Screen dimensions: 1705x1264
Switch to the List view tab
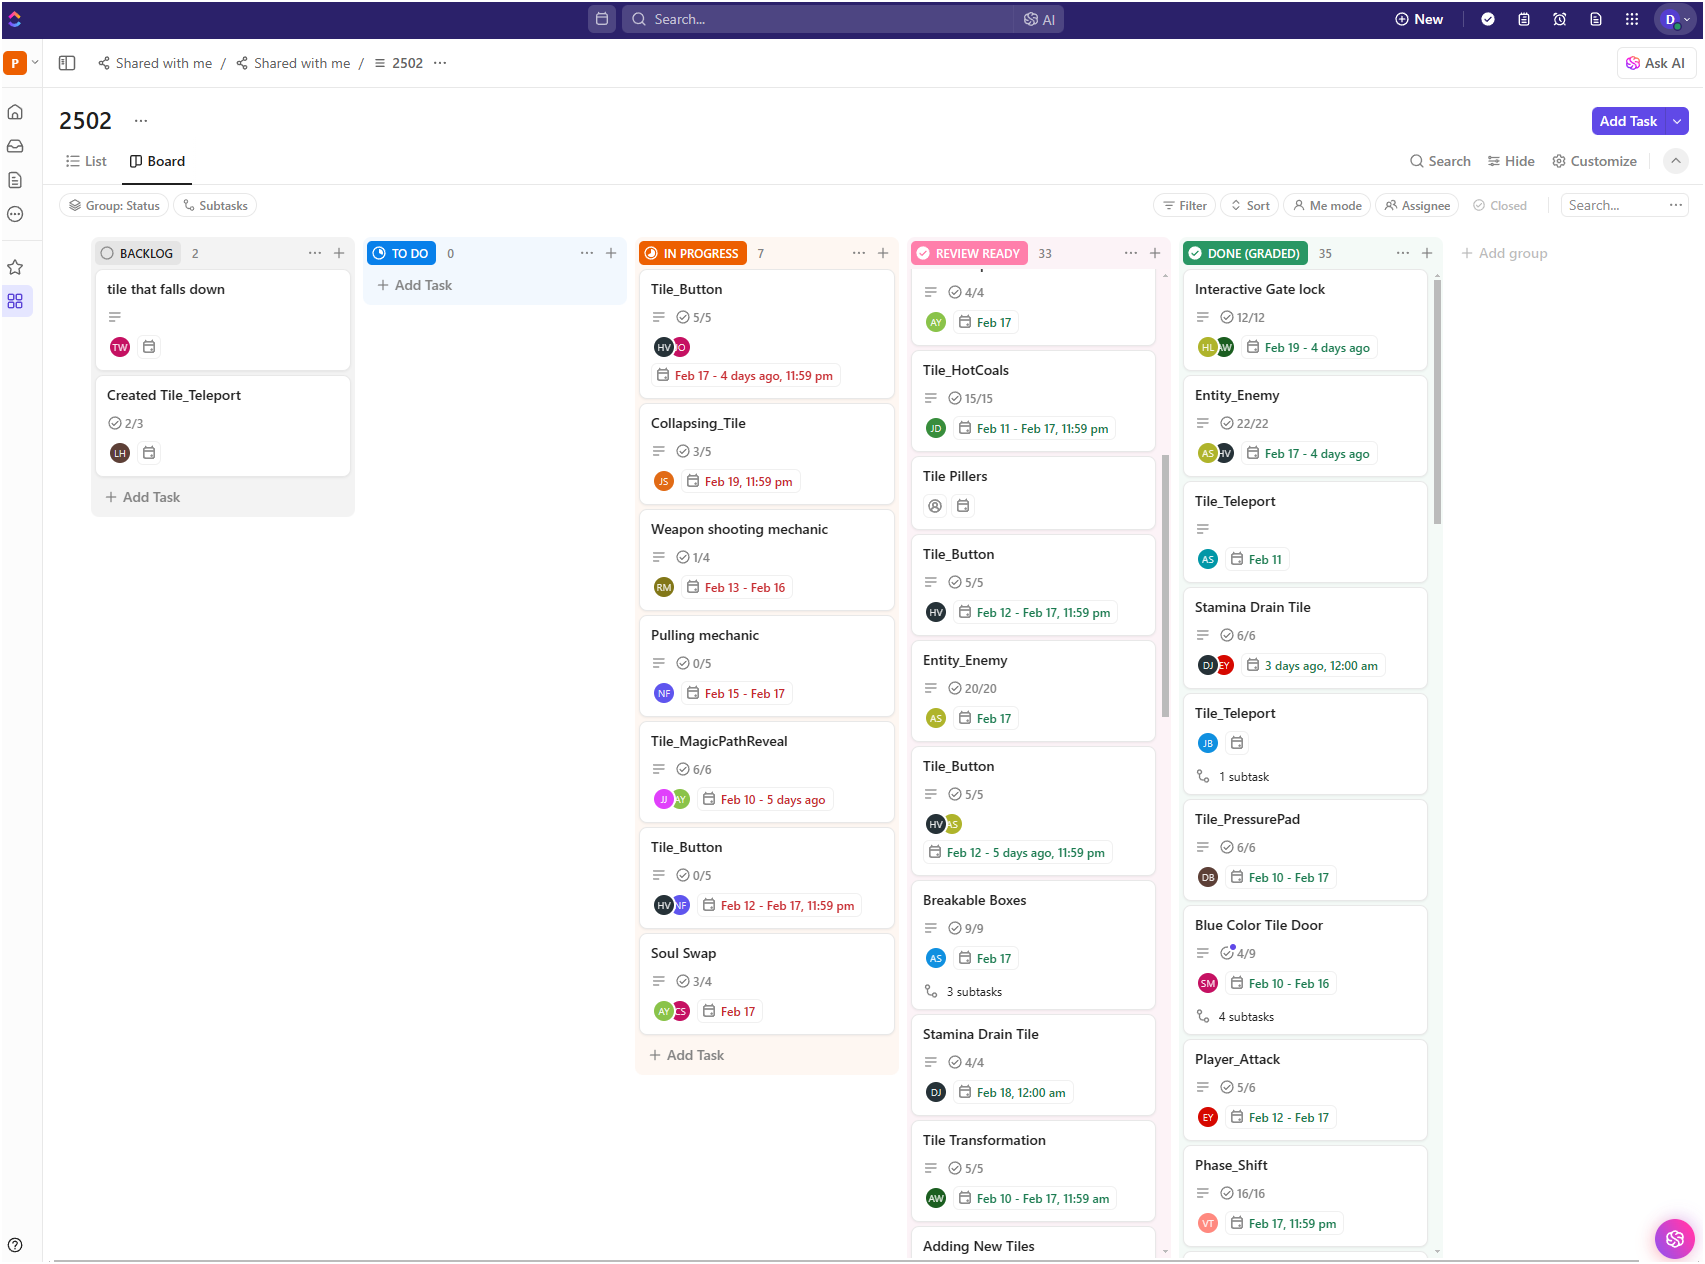[x=86, y=161]
